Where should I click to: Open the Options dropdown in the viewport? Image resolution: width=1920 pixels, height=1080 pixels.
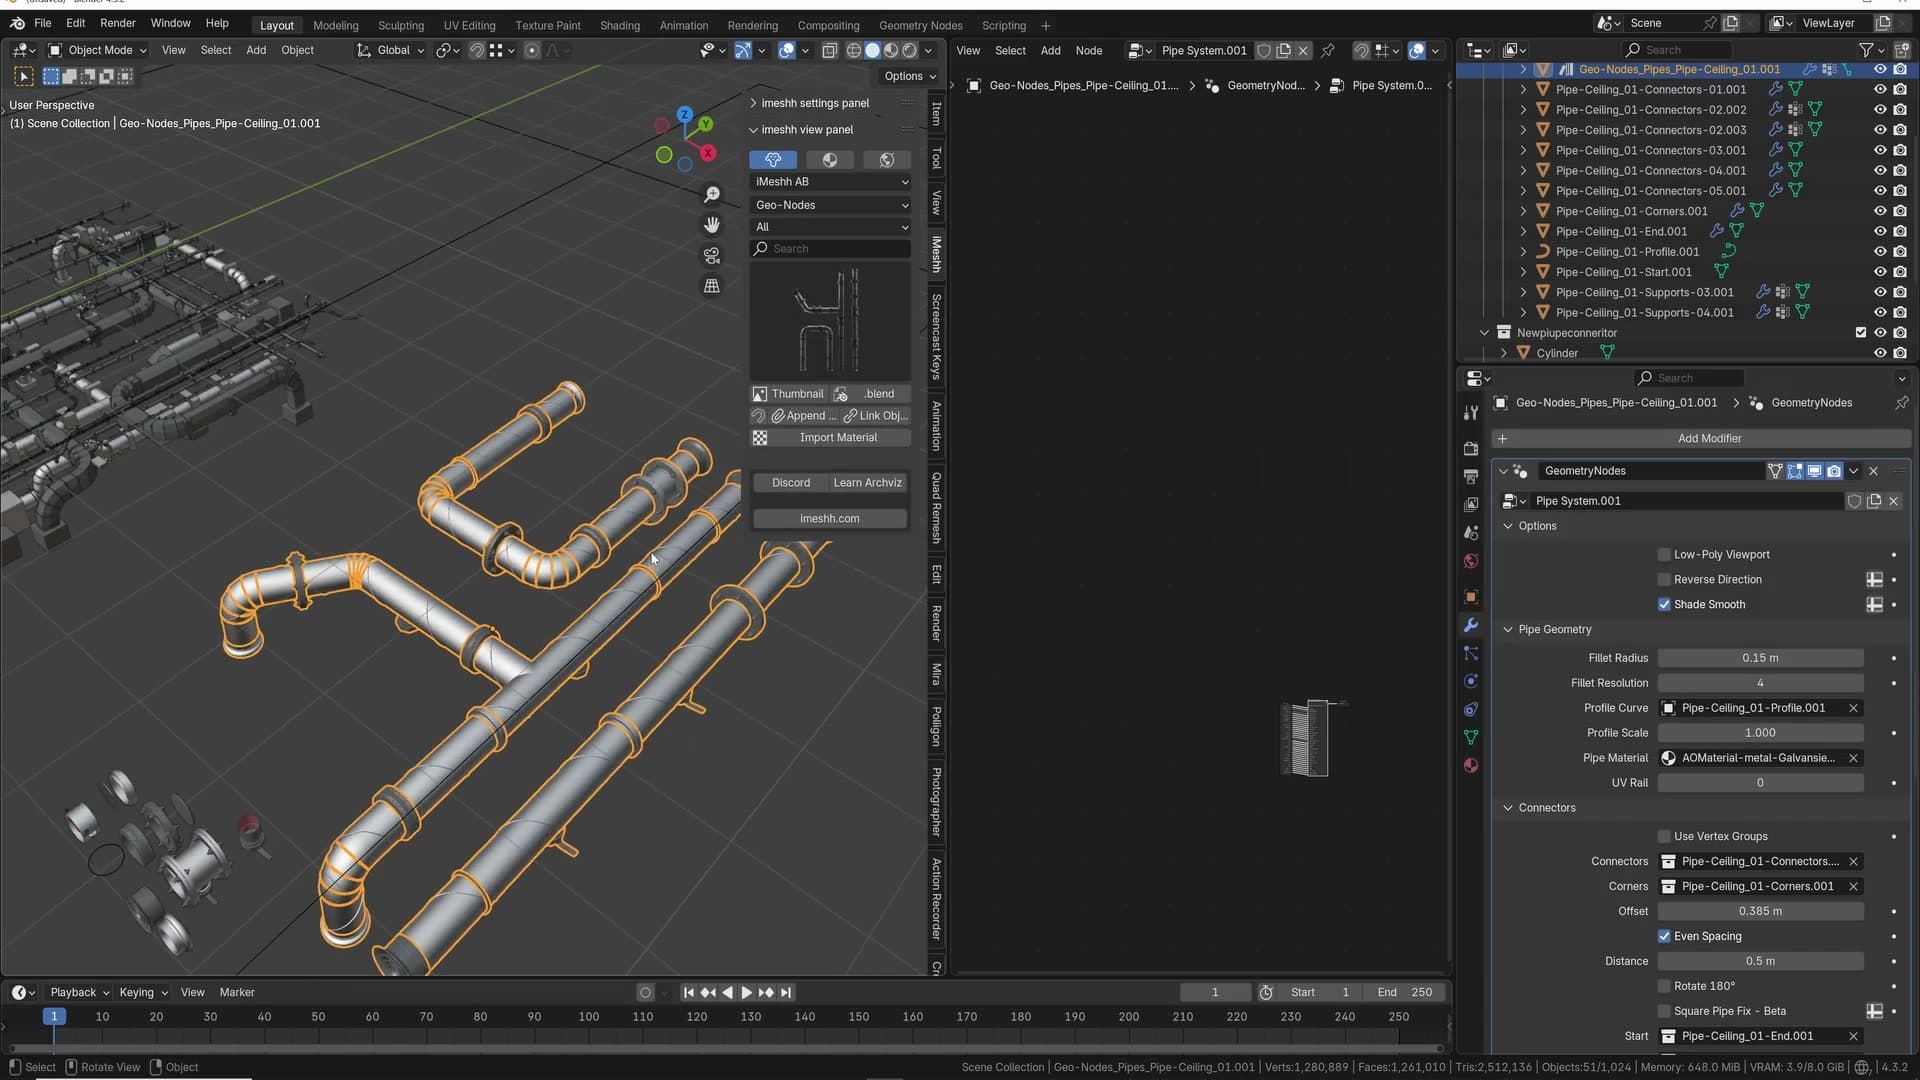click(x=909, y=76)
